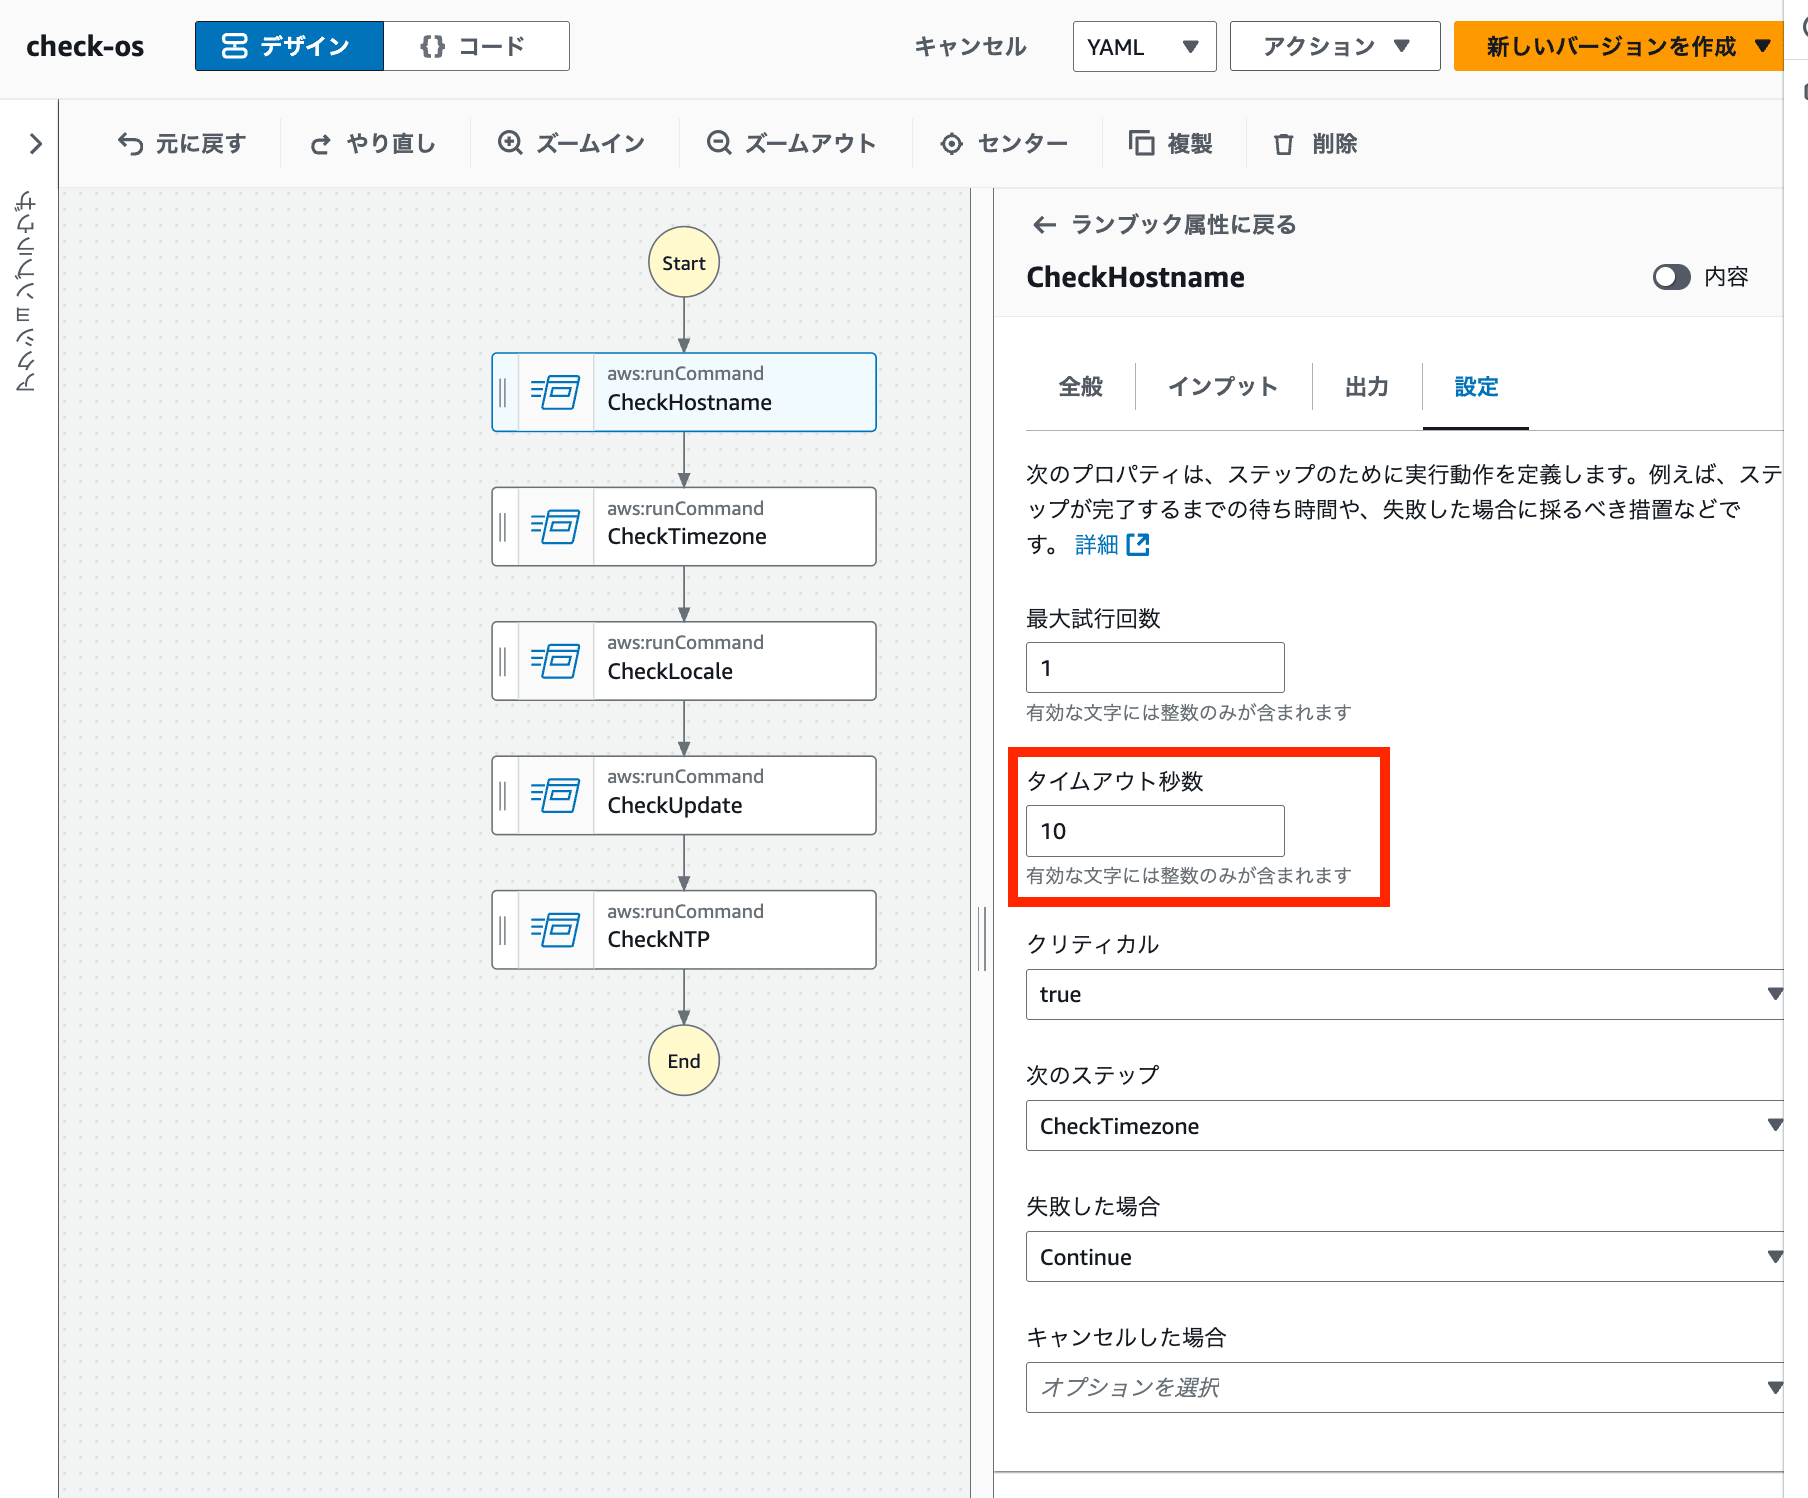The width and height of the screenshot is (1808, 1498).
Task: Open the 失敗した場合 dropdown showing Continue
Action: tap(1404, 1256)
